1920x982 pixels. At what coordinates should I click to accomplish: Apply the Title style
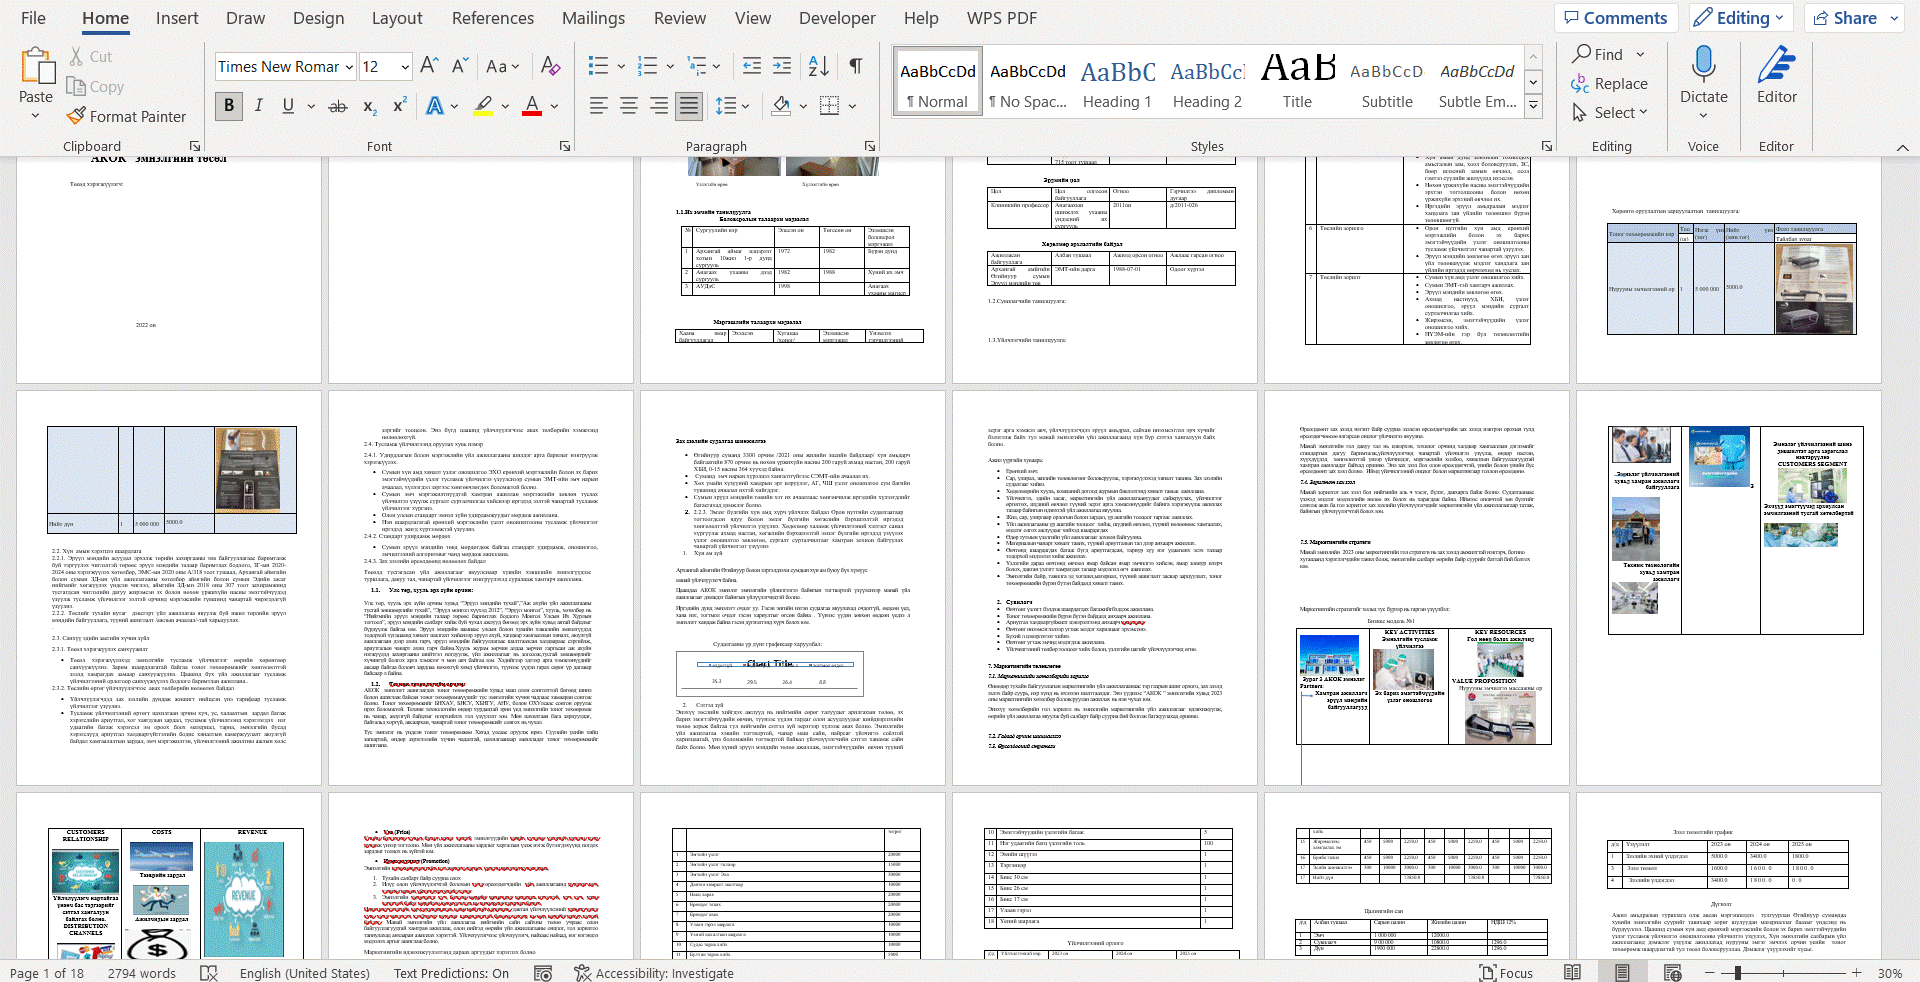[x=1297, y=81]
